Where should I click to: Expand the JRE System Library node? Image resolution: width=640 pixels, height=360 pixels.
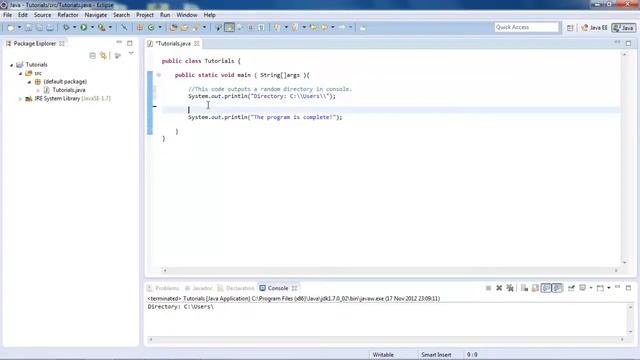point(20,99)
